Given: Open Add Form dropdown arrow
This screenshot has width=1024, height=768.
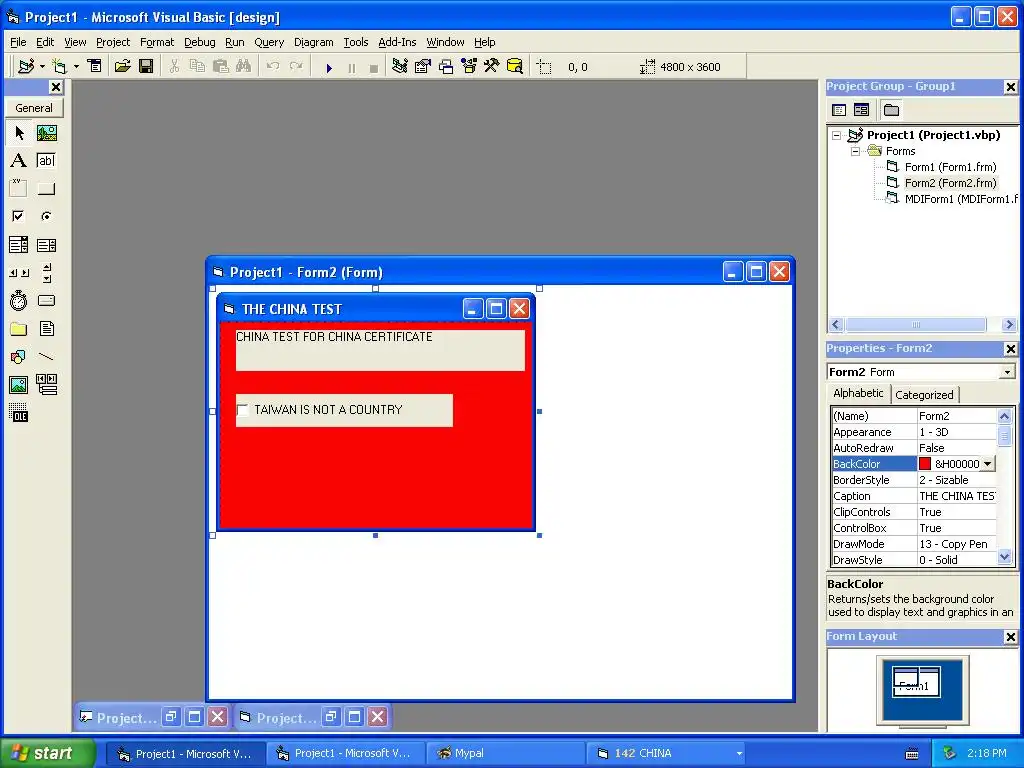Looking at the screenshot, I should 76,67.
